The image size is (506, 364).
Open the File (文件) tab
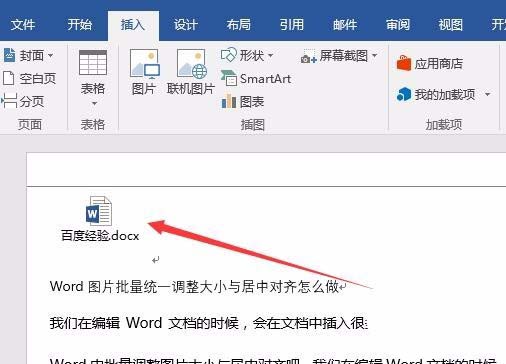pyautogui.click(x=23, y=25)
